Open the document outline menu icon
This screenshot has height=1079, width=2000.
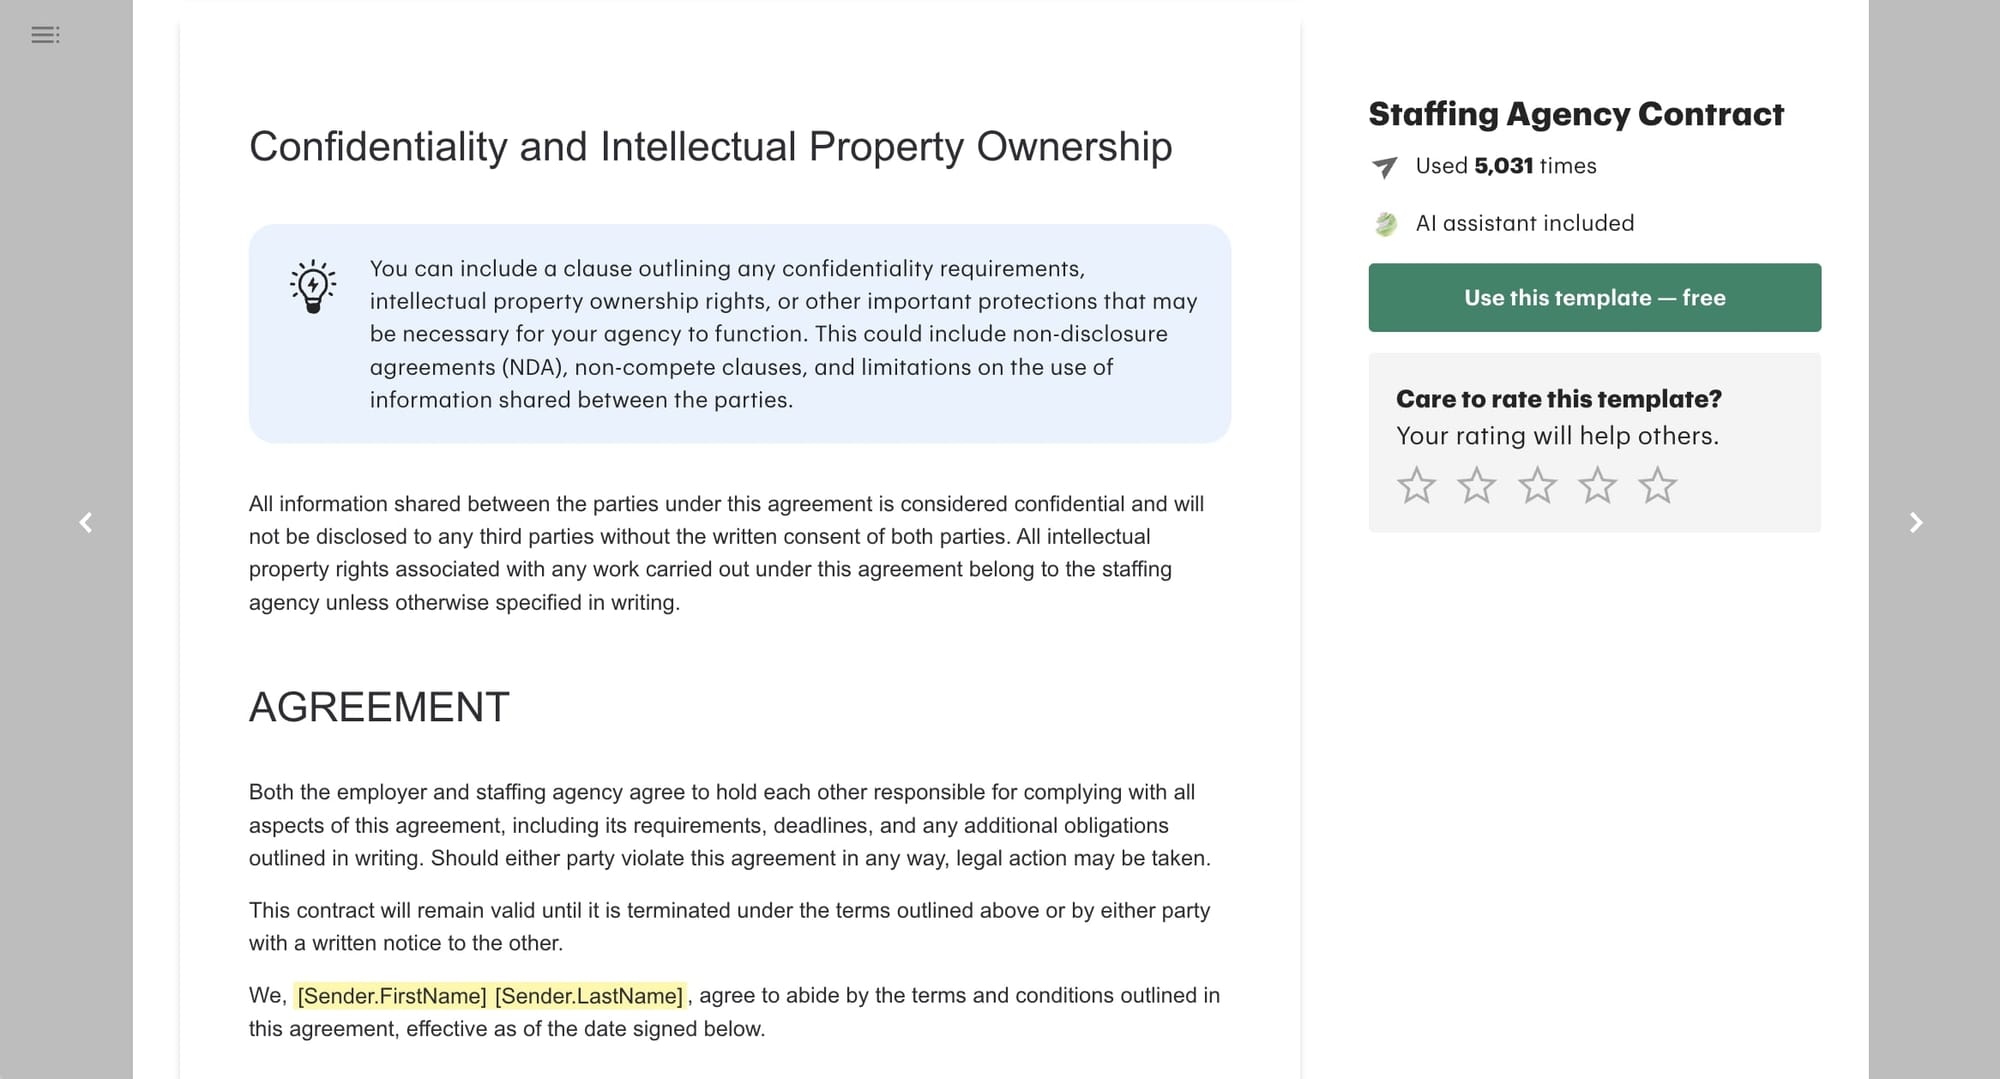click(45, 35)
